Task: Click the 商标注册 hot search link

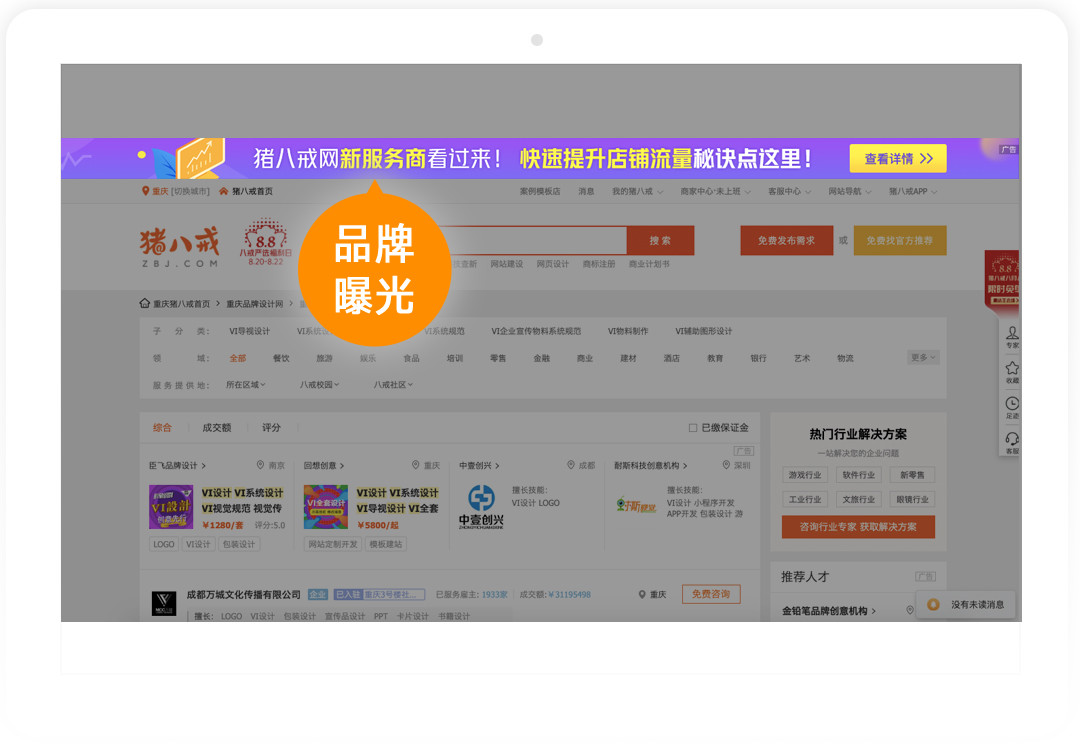Action: [x=599, y=264]
